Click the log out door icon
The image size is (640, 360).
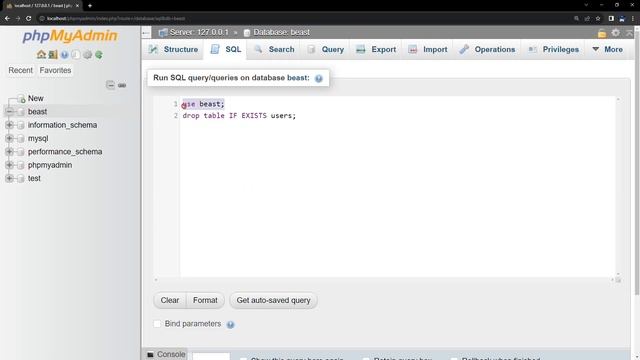point(53,54)
